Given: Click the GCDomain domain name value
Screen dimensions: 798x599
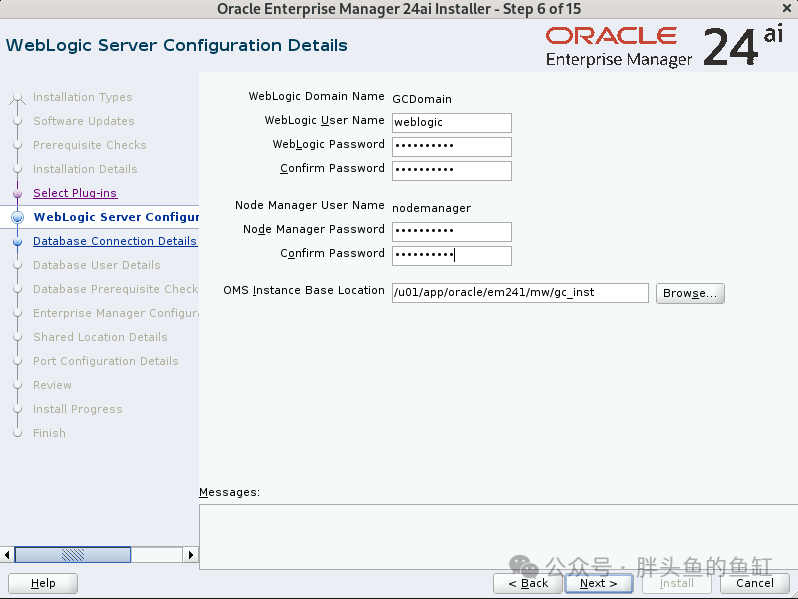Looking at the screenshot, I should [x=421, y=99].
